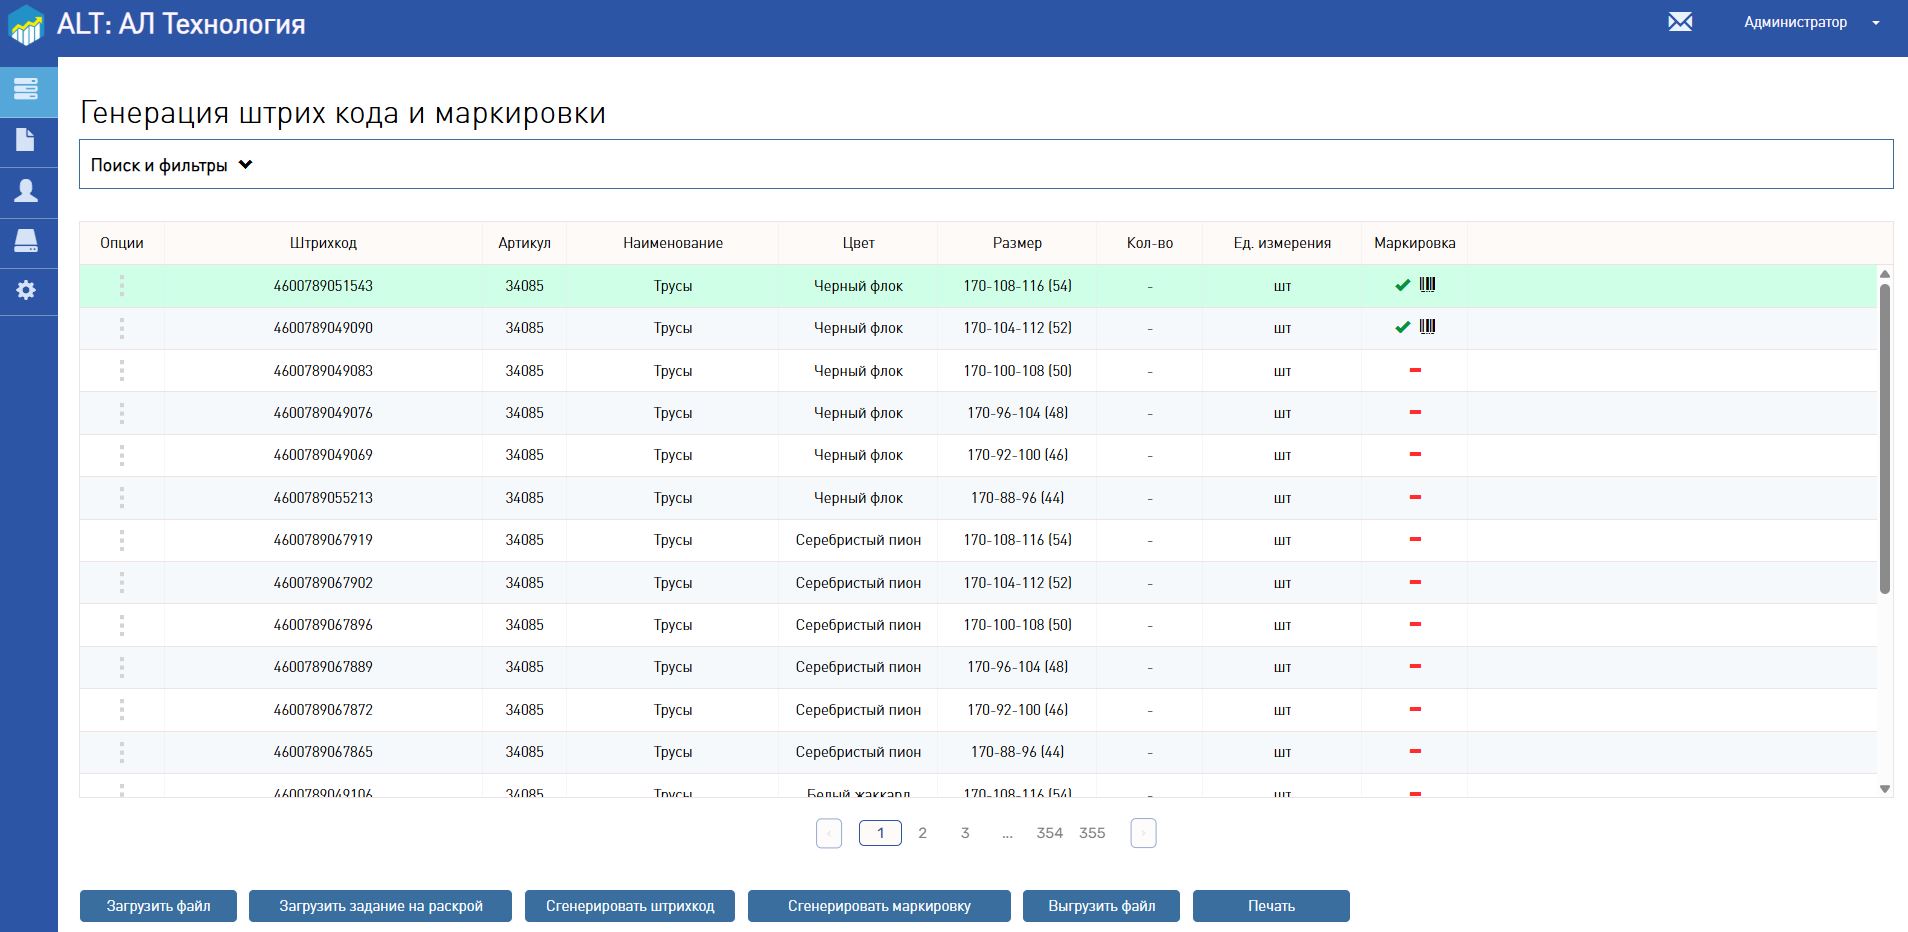Open options for barcode 4600789067919

(122, 540)
